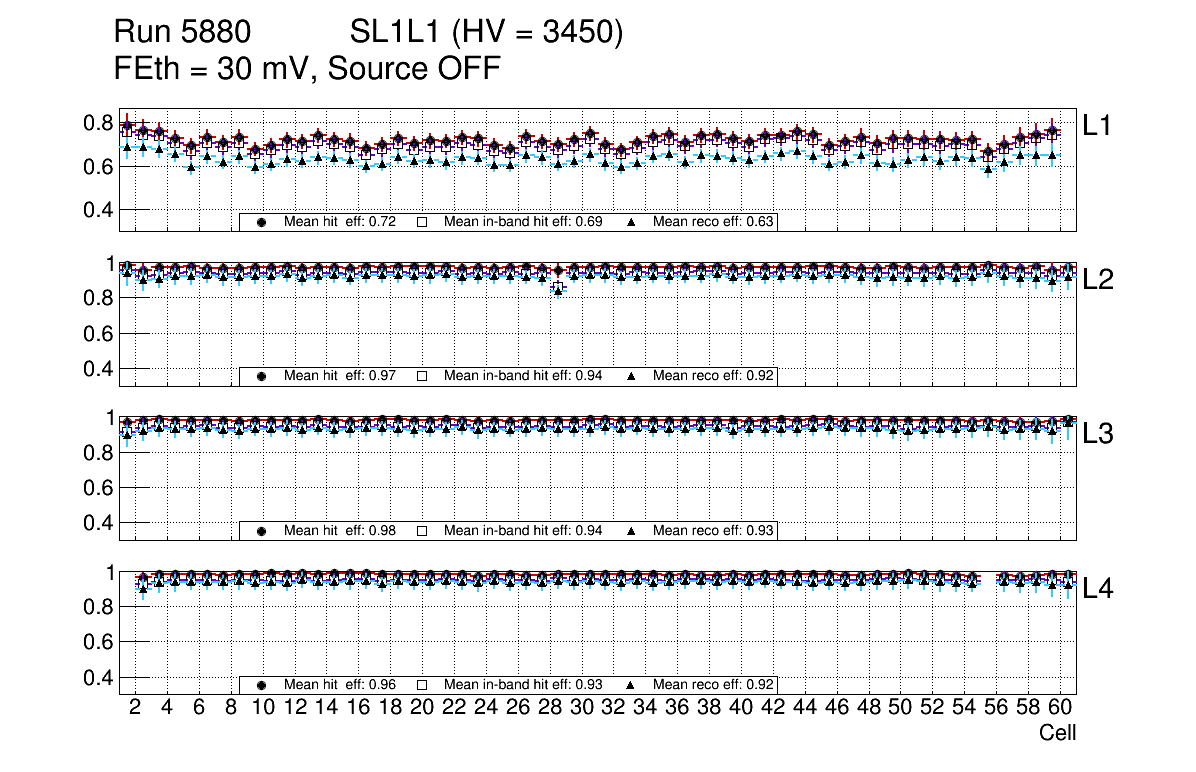Click the 'SL1L1 (HV = 3450)' title text
Viewport: 1196px width, 772px height.
(x=486, y=33)
